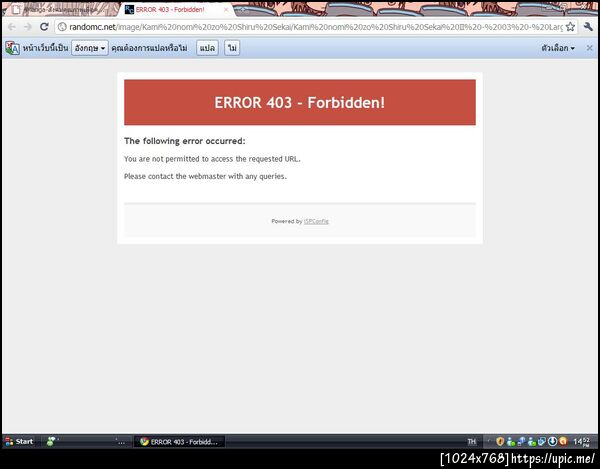Open the Chrome wrench menu

pos(588,27)
